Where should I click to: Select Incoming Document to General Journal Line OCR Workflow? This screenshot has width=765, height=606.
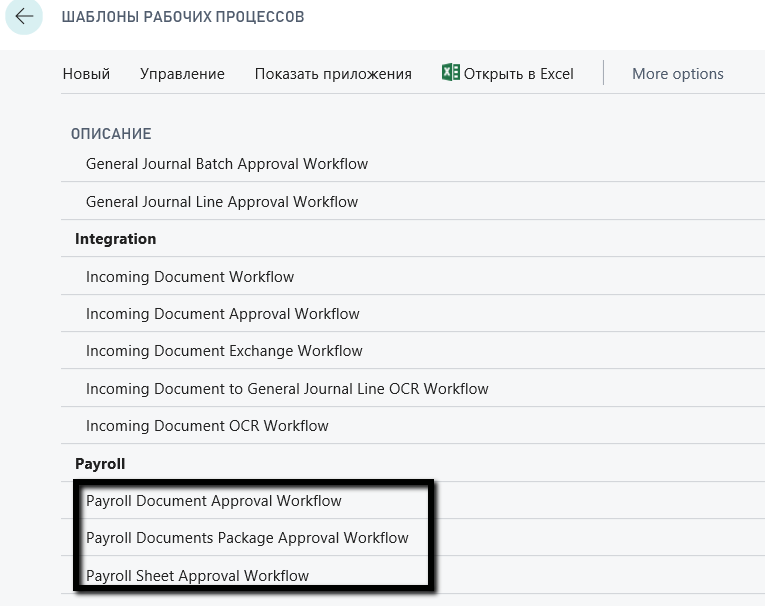287,388
